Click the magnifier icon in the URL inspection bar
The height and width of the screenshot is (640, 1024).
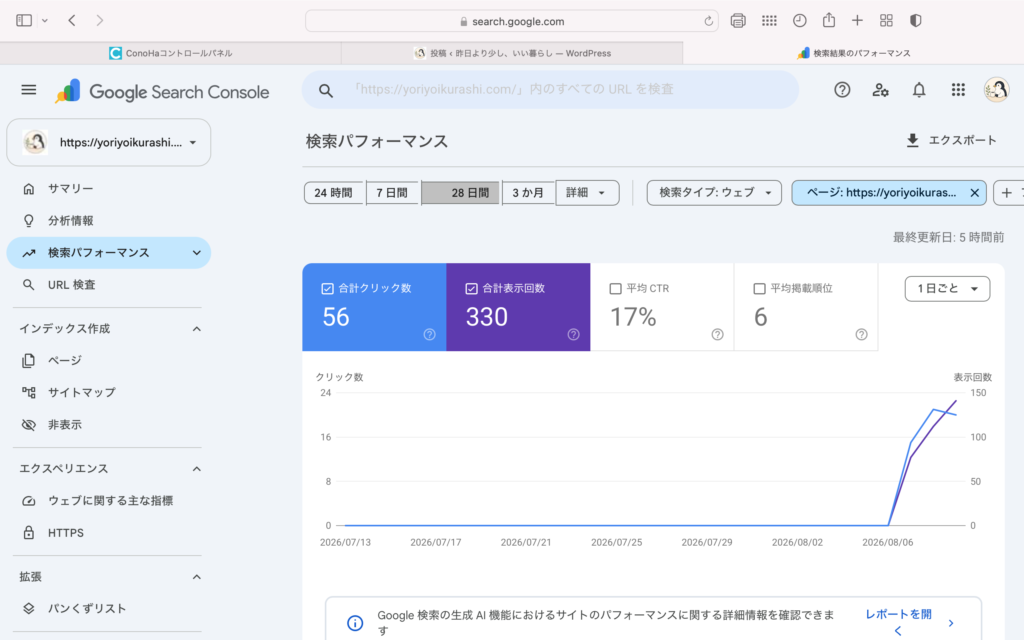(x=326, y=91)
